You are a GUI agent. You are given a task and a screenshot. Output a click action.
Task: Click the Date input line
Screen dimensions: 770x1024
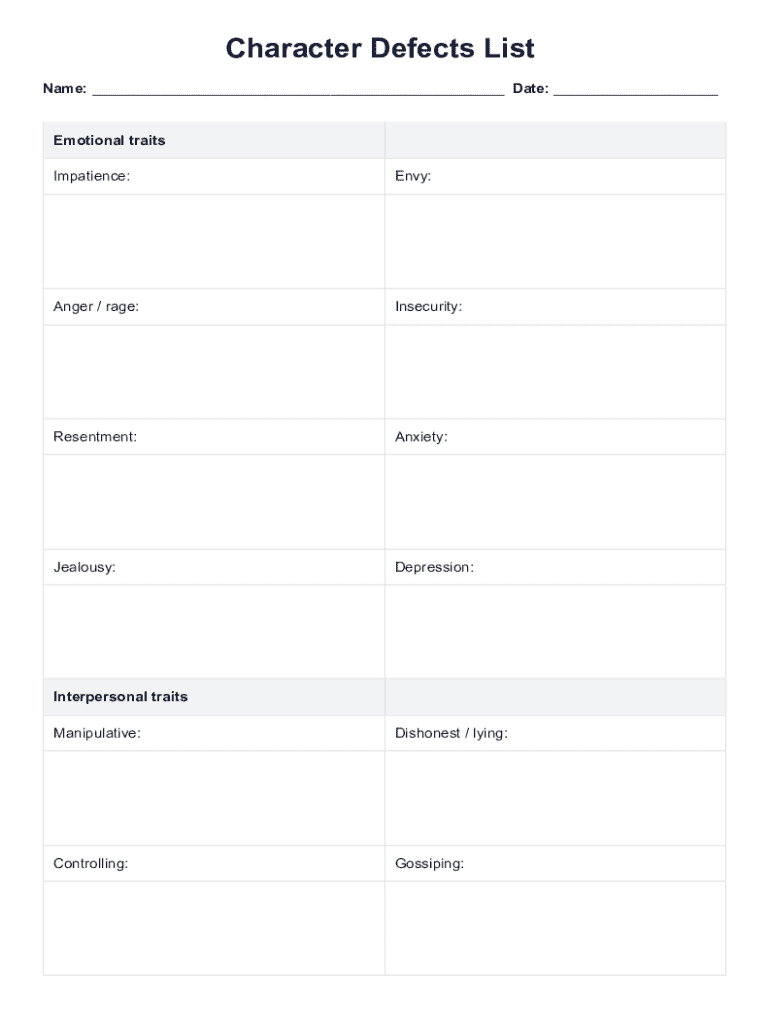click(635, 89)
